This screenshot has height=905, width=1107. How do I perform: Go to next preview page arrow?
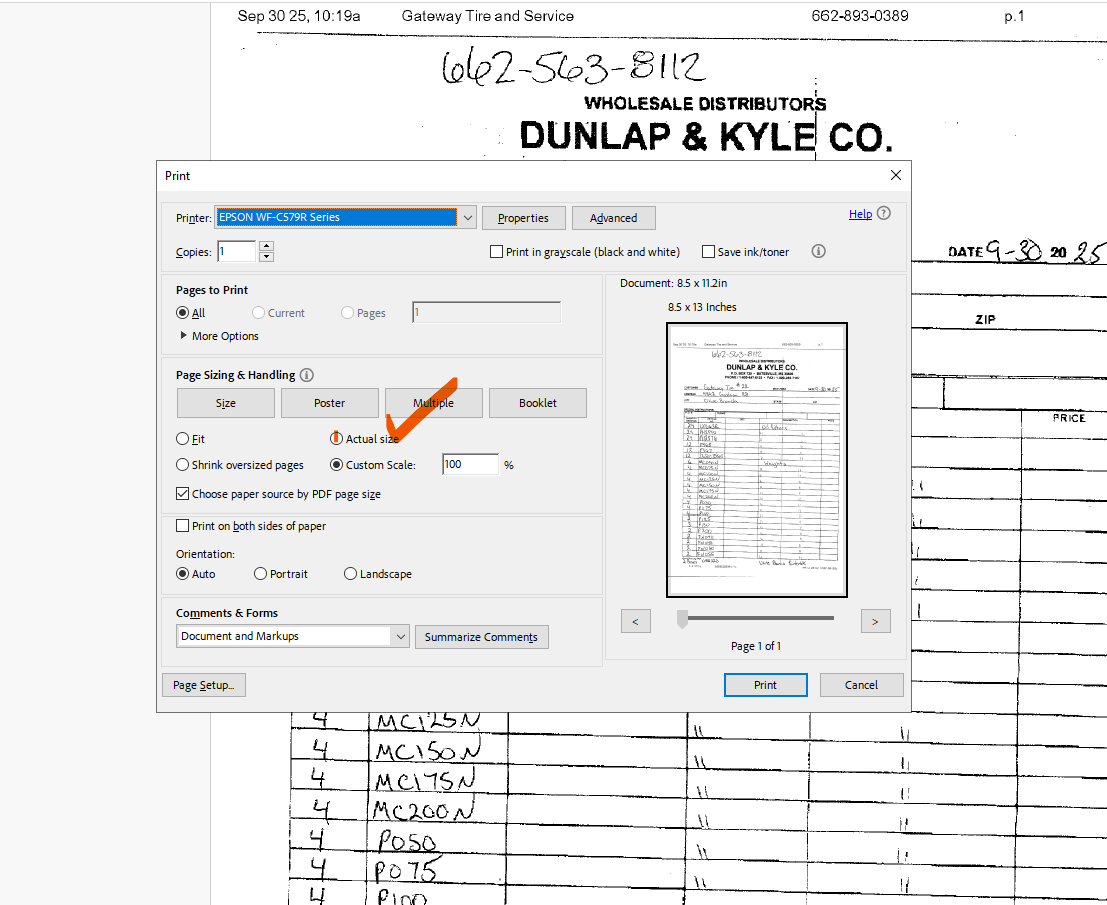tap(875, 621)
